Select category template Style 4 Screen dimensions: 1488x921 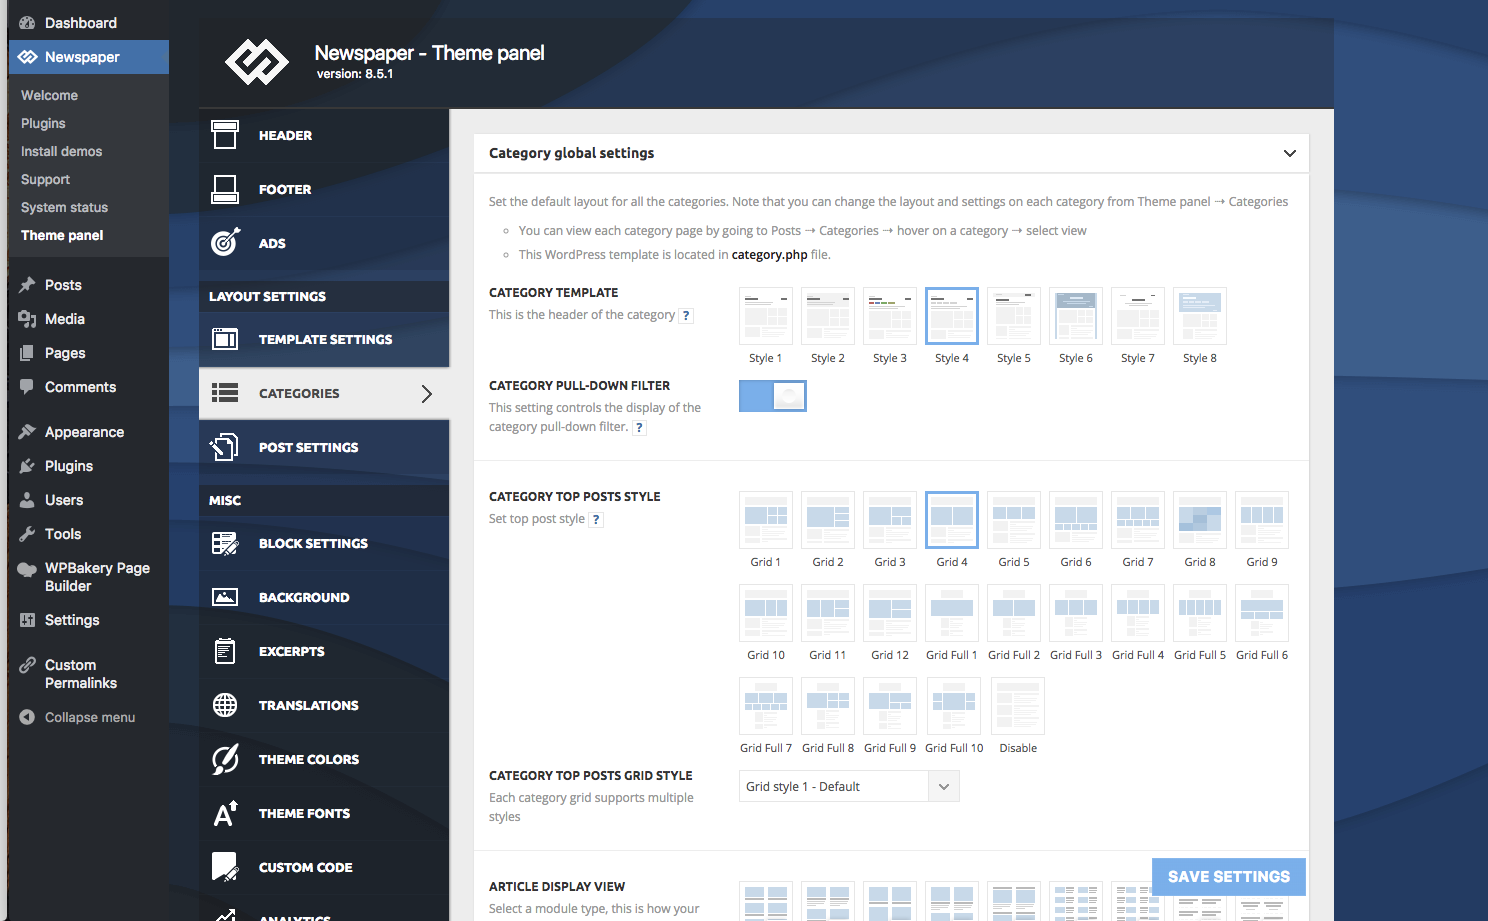coord(952,316)
